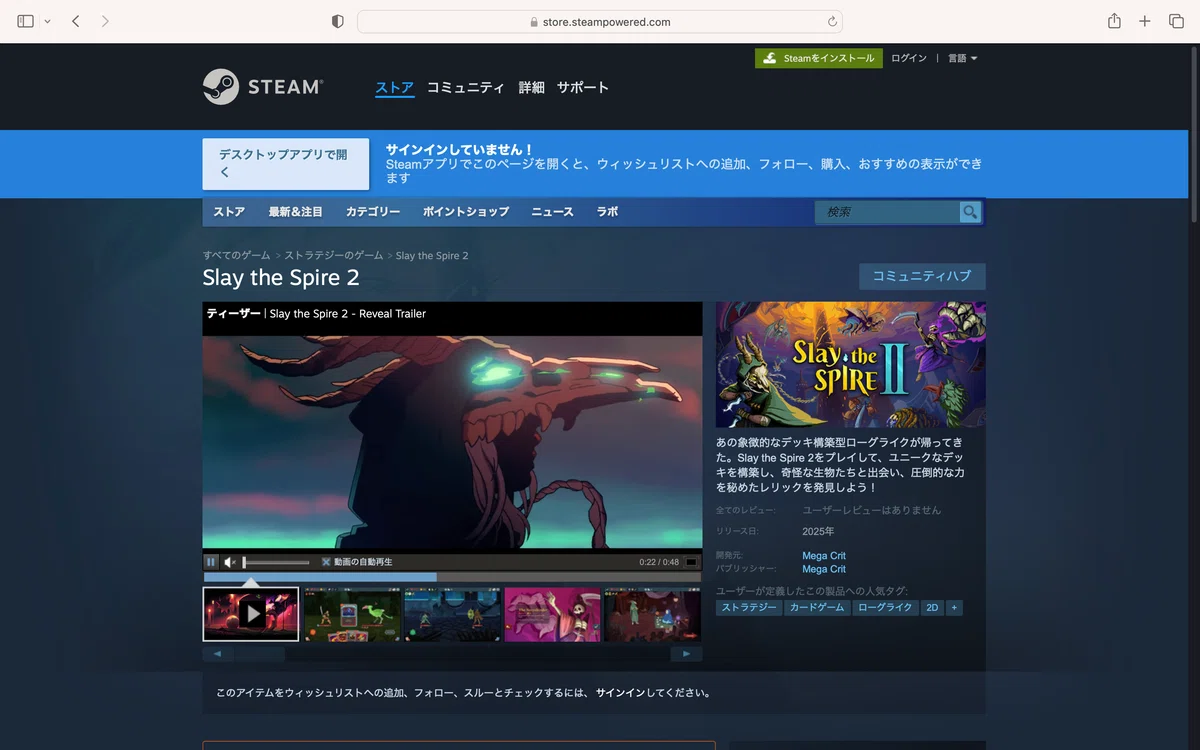Viewport: 1200px width, 750px height.
Task: Show the tab overview
Action: (x=1176, y=21)
